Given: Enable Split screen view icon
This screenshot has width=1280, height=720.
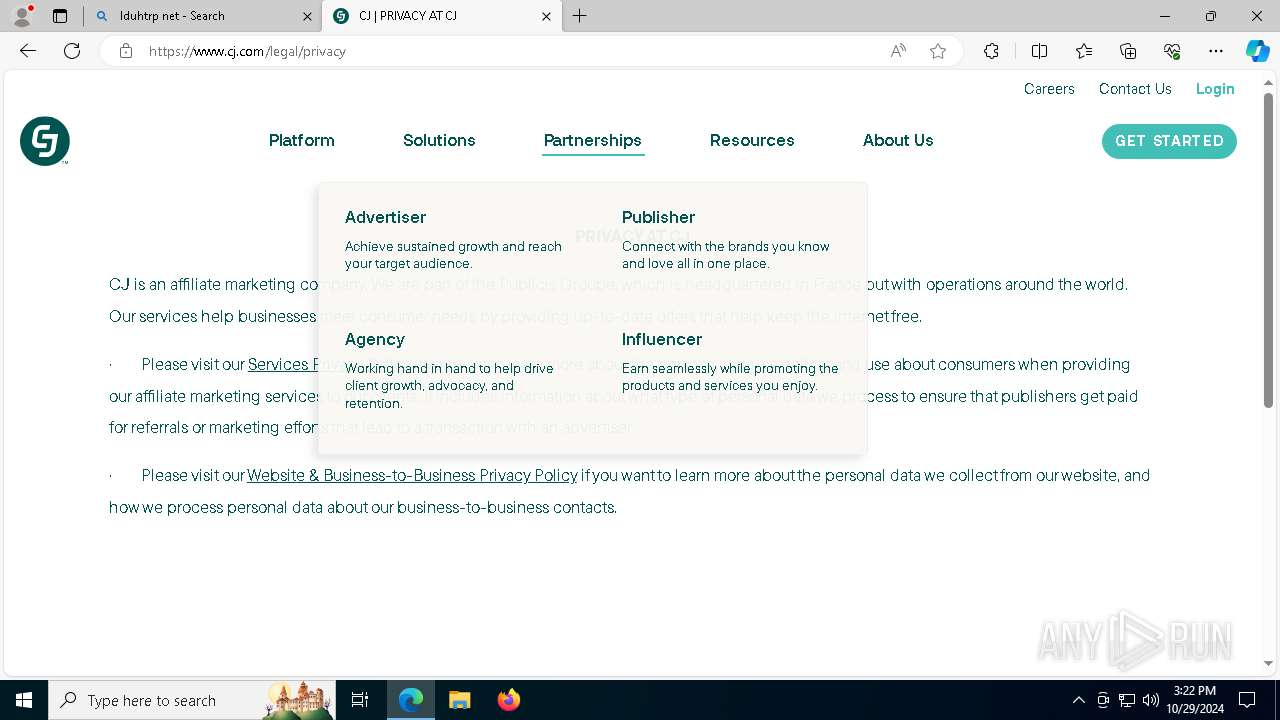Looking at the screenshot, I should (x=1039, y=51).
